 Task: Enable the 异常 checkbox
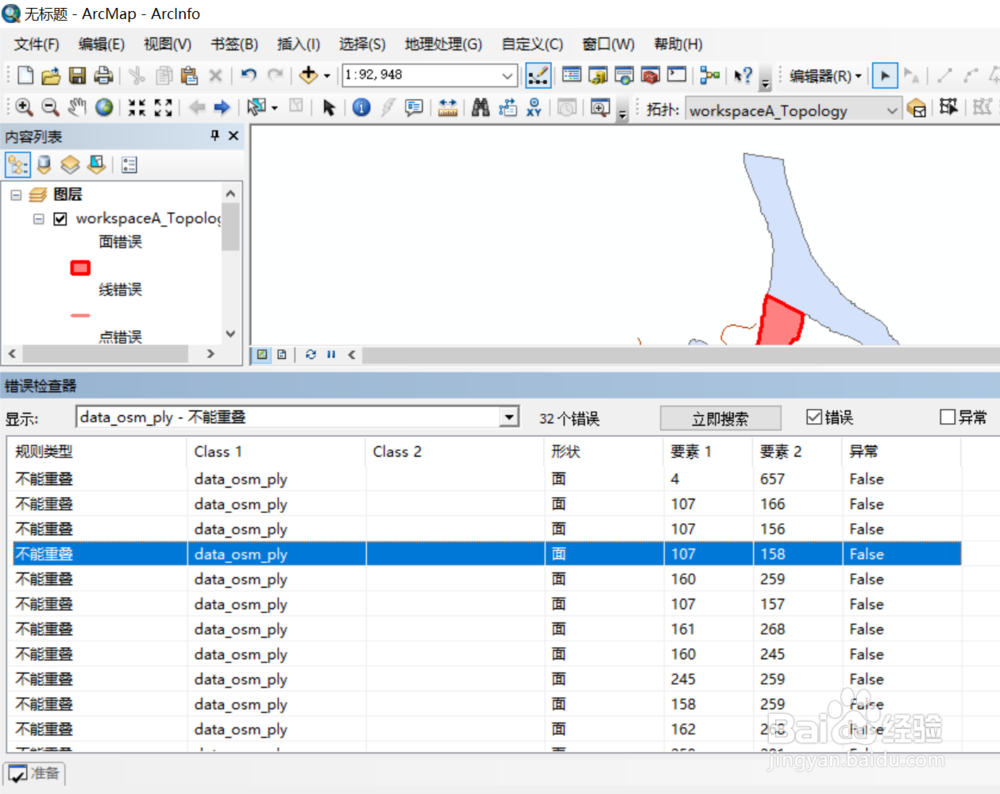pos(948,417)
